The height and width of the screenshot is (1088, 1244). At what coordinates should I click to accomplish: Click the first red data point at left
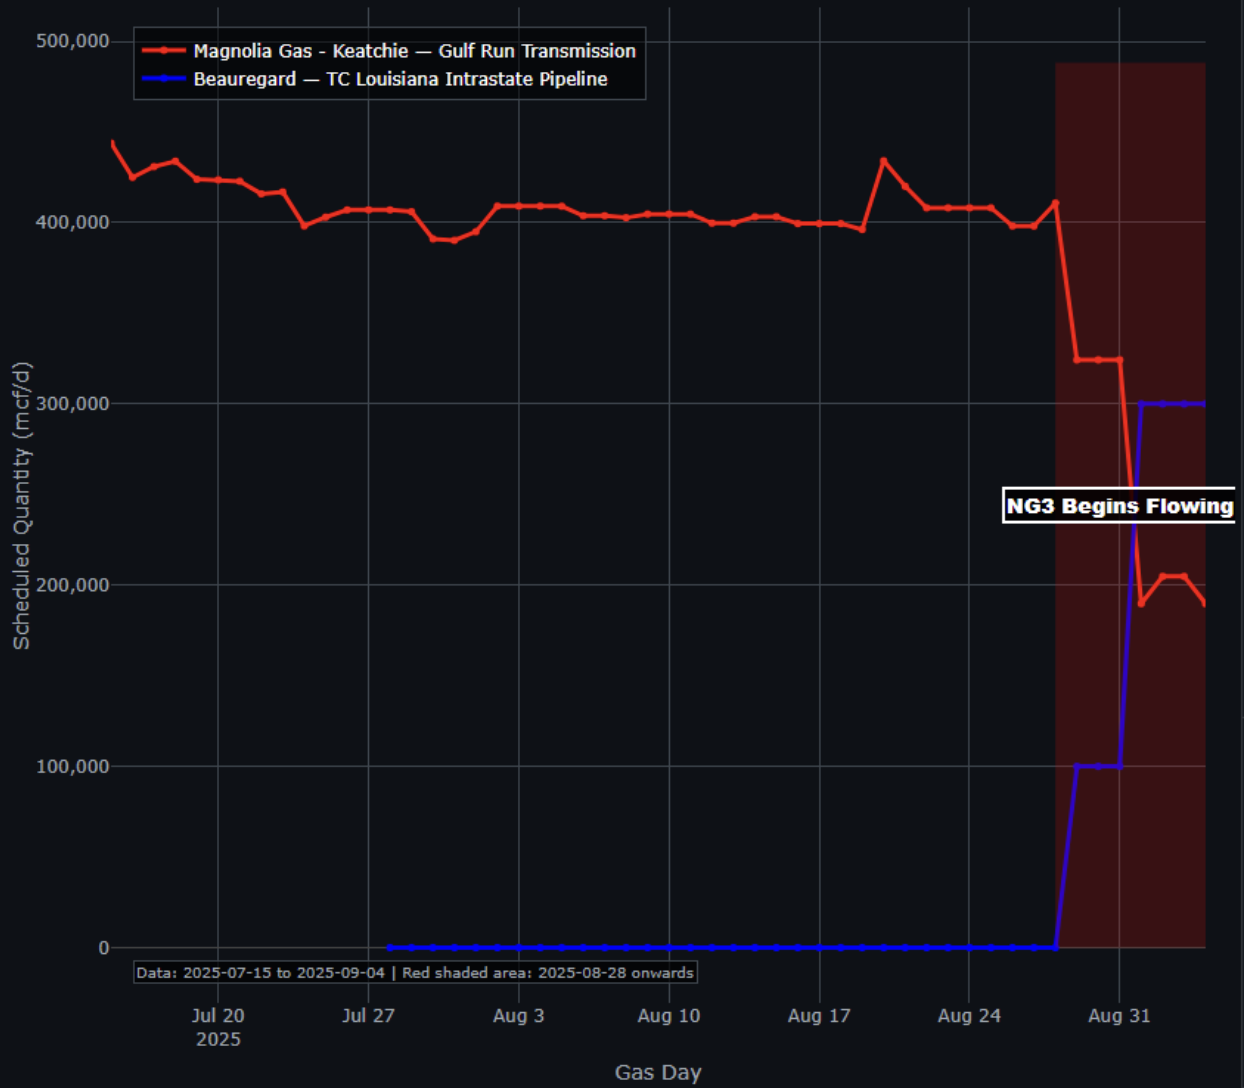coord(112,144)
